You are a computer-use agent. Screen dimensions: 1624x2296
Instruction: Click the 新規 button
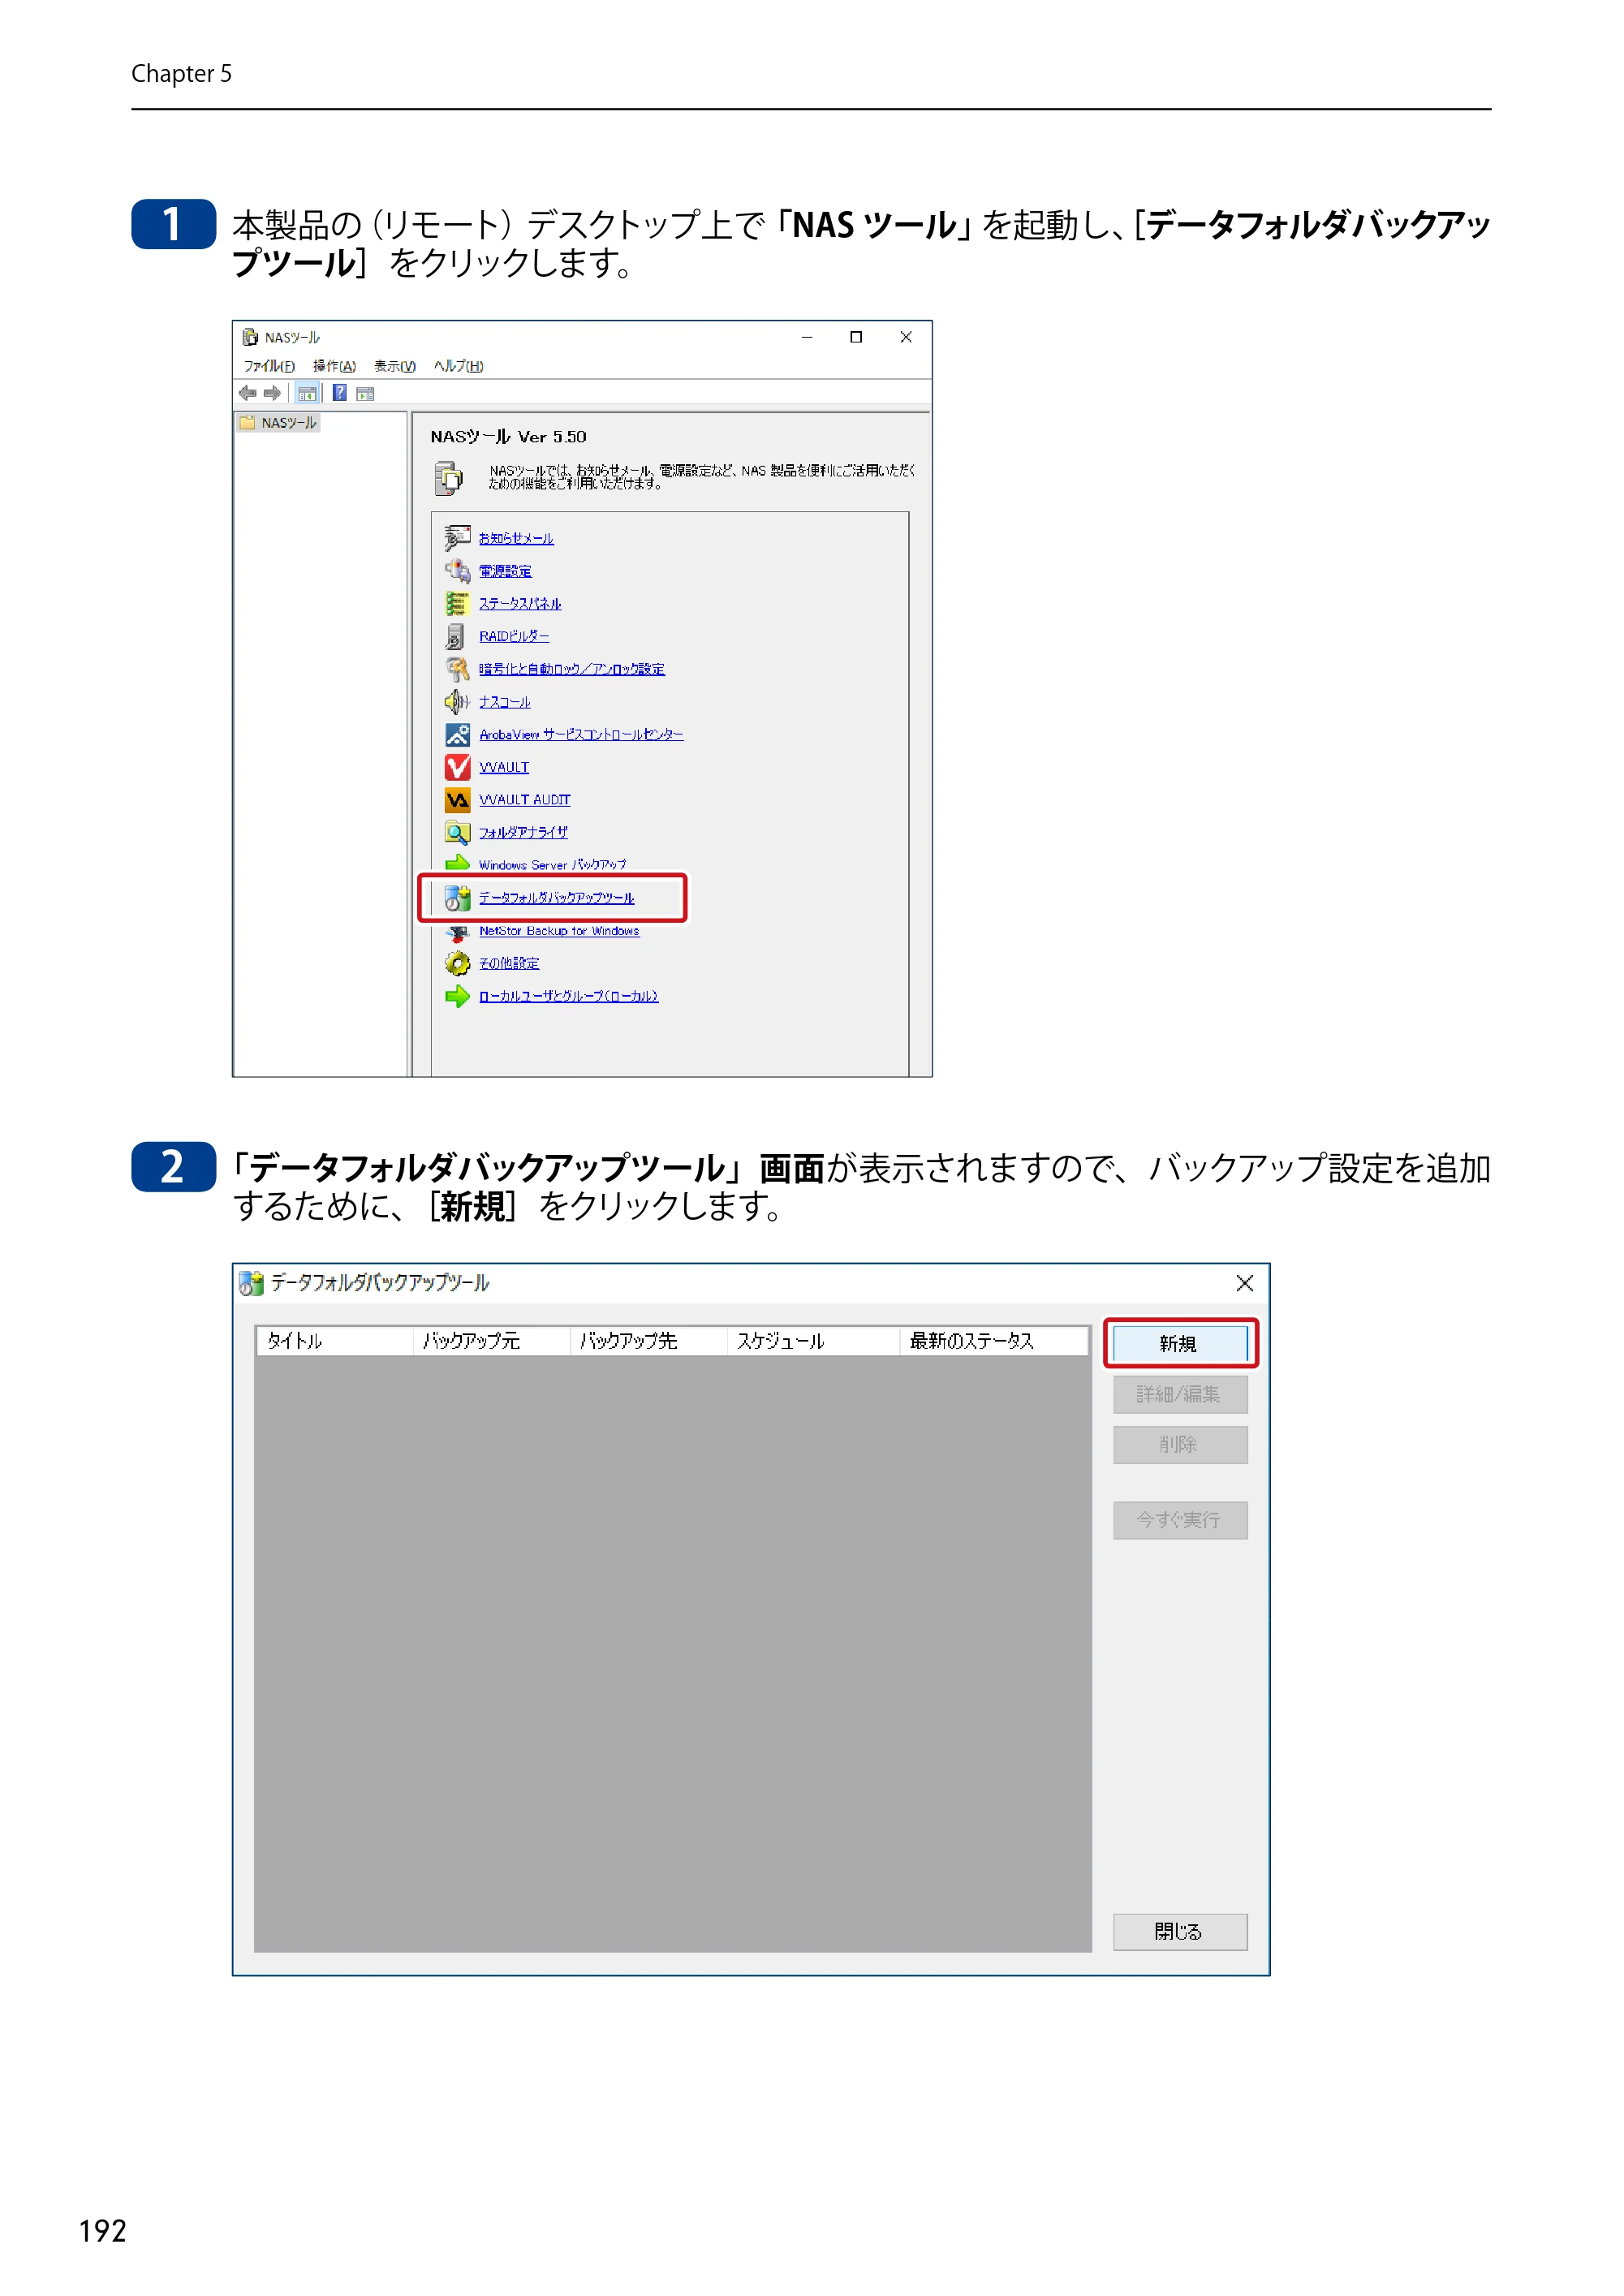pyautogui.click(x=1180, y=1343)
